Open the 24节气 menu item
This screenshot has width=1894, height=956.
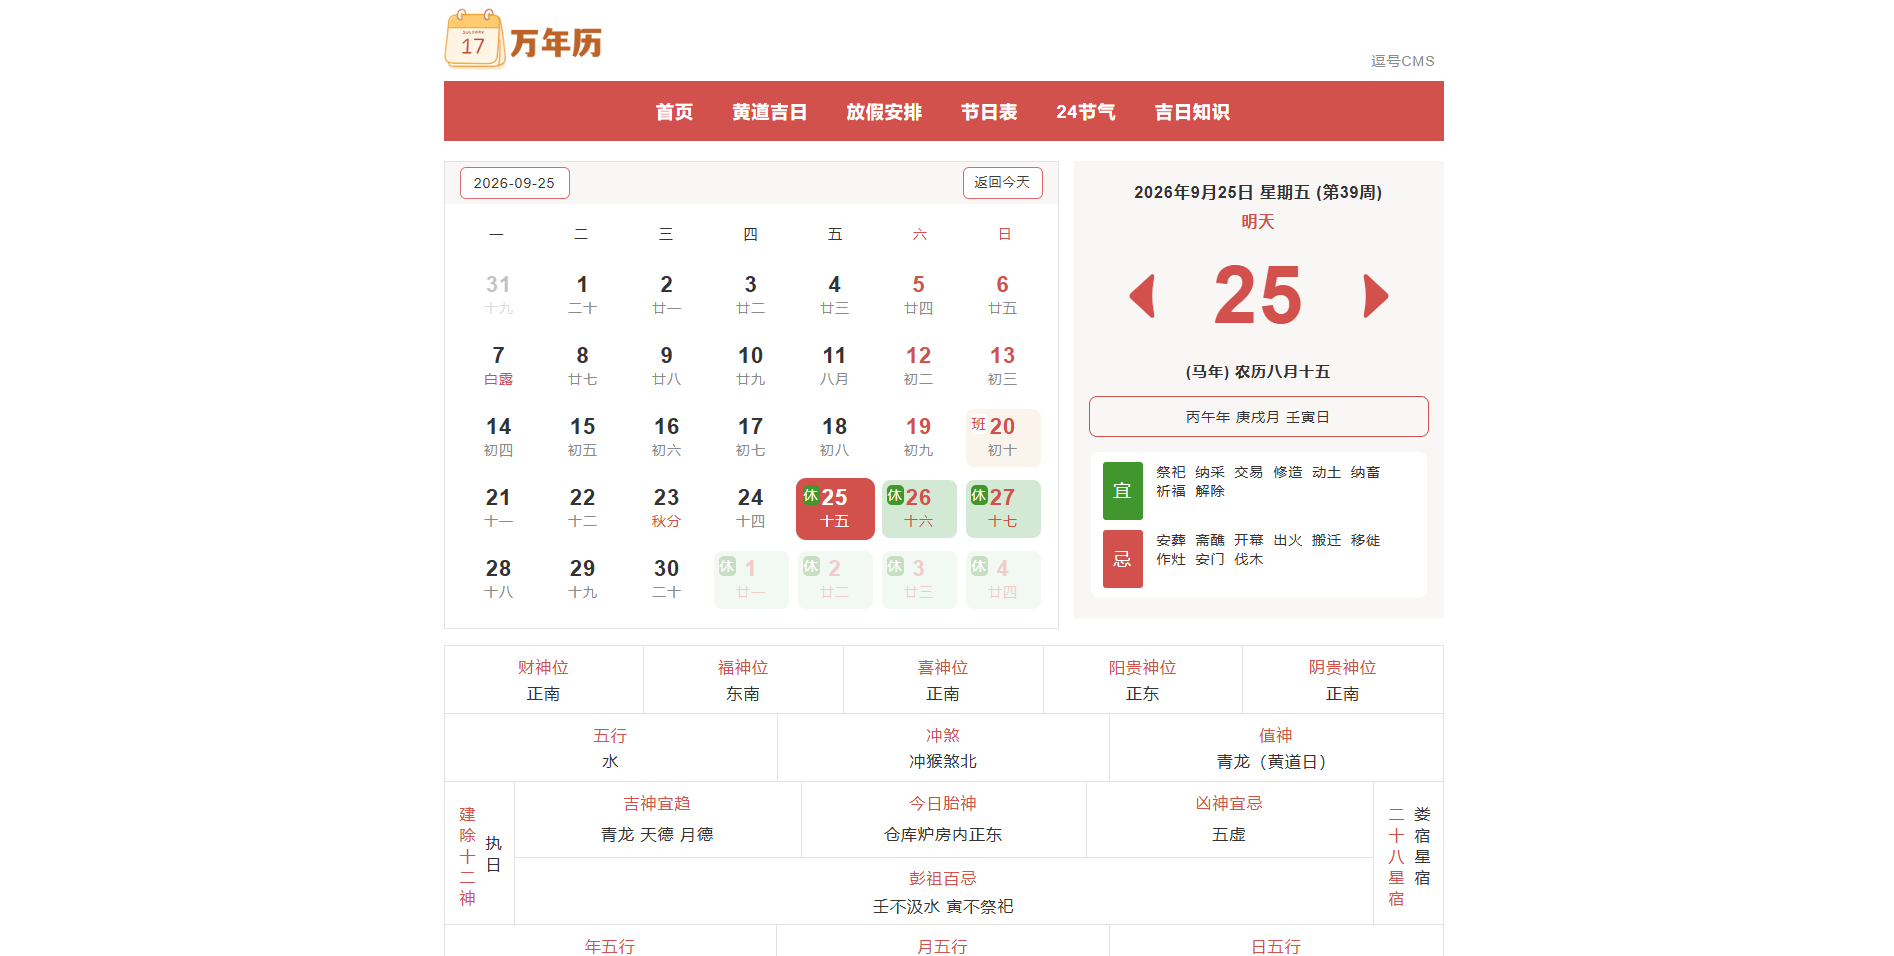pyautogui.click(x=1086, y=112)
